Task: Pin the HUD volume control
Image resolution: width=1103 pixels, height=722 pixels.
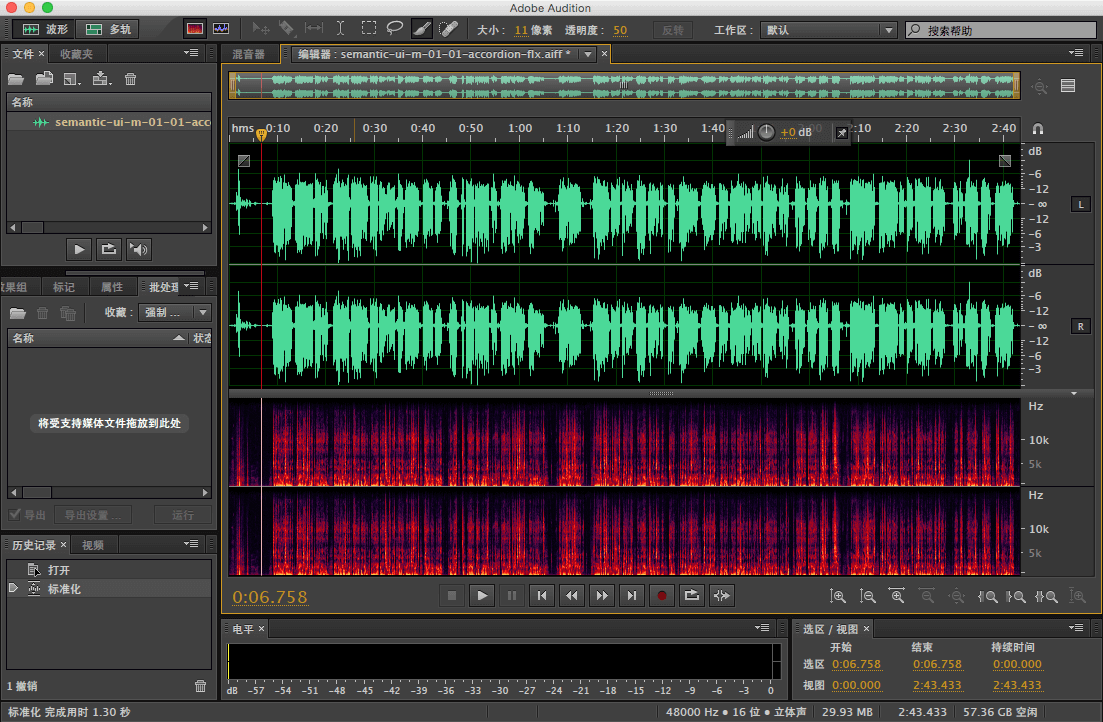Action: click(x=841, y=132)
